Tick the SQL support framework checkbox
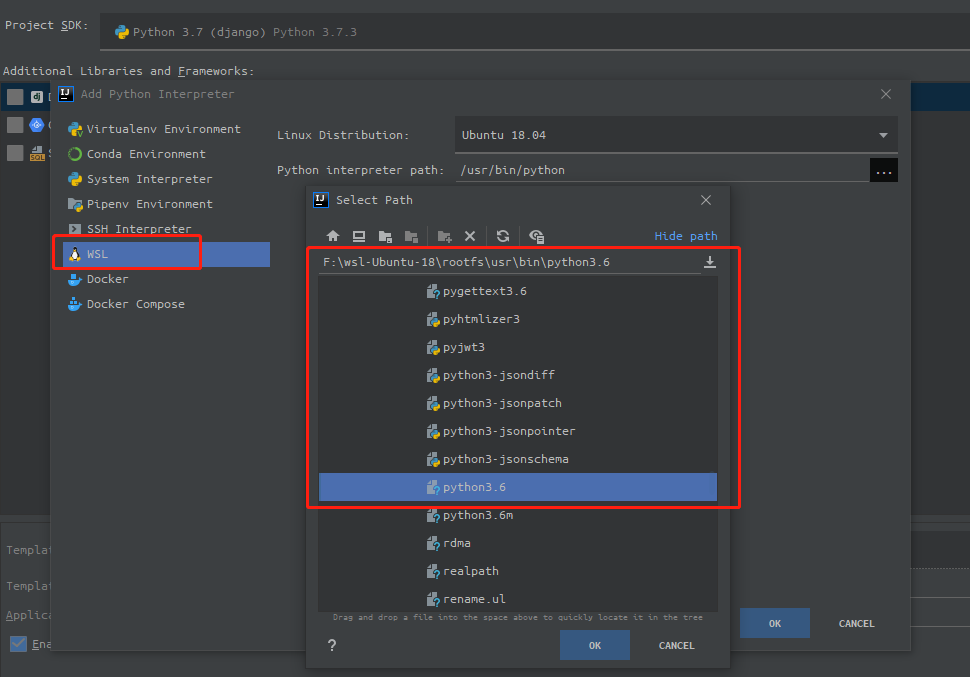This screenshot has width=970, height=677. [x=15, y=153]
